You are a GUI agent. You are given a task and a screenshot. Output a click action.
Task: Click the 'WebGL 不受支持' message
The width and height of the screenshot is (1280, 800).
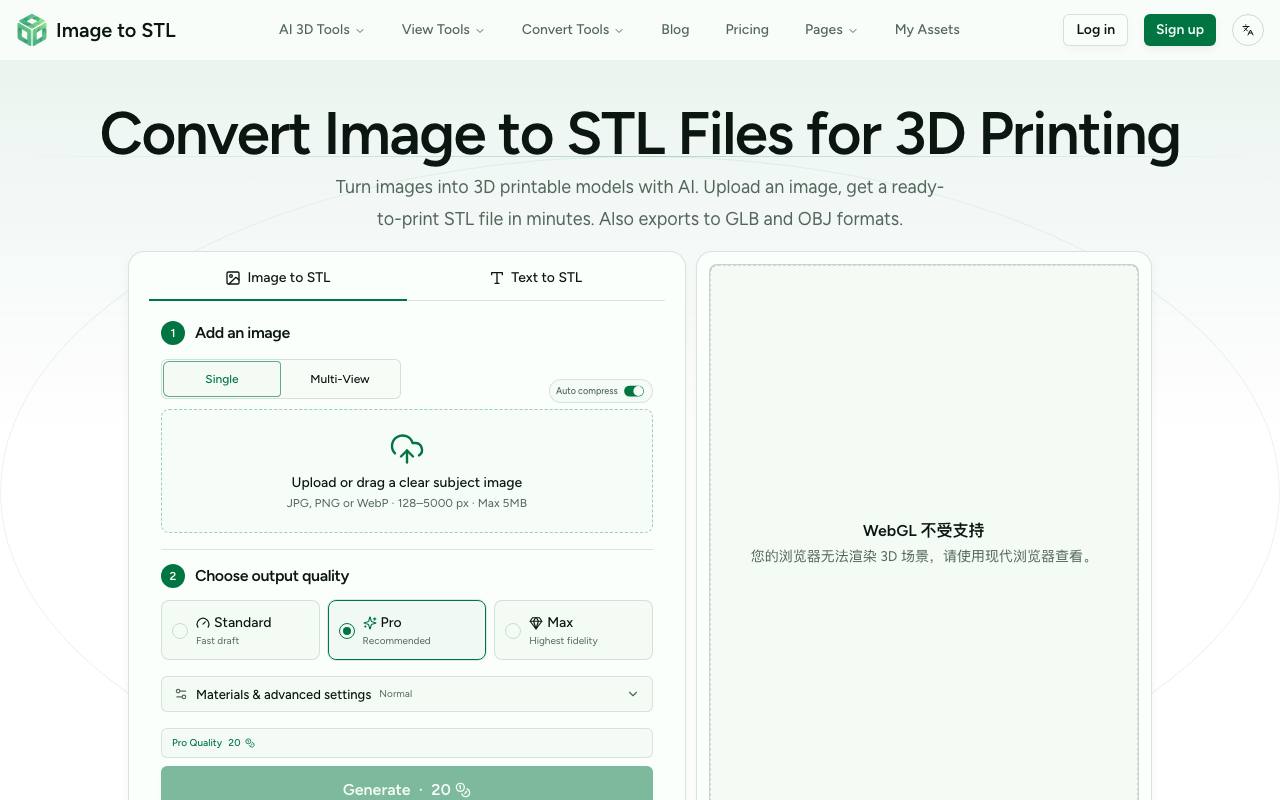[924, 531]
